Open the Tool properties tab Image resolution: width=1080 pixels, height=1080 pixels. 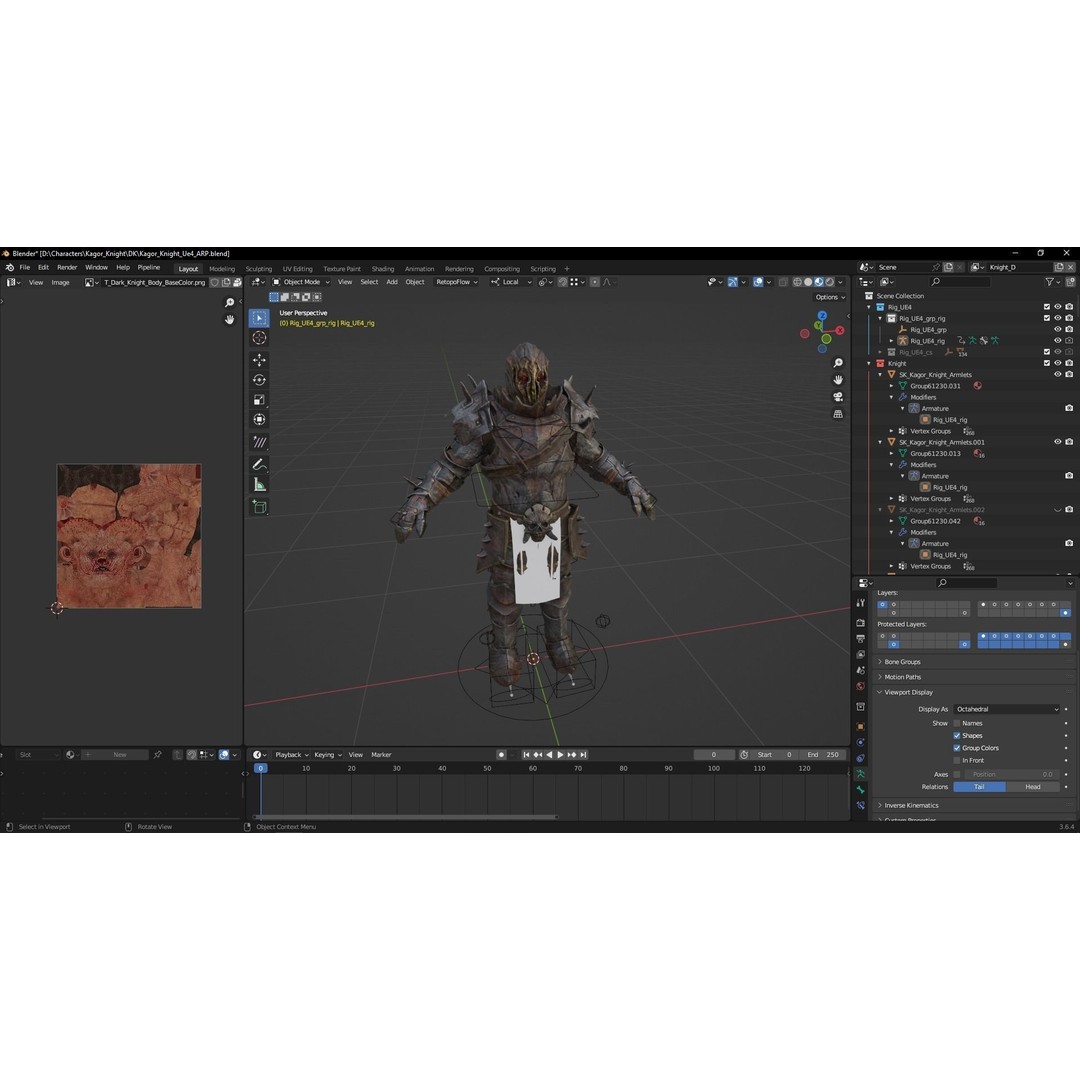coord(860,603)
